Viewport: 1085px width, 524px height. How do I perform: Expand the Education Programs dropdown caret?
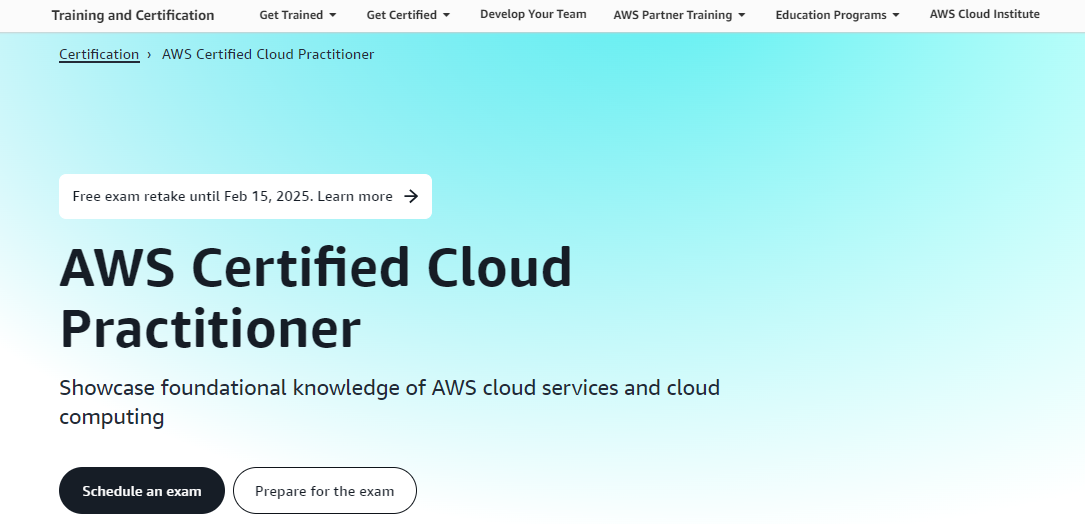point(896,15)
